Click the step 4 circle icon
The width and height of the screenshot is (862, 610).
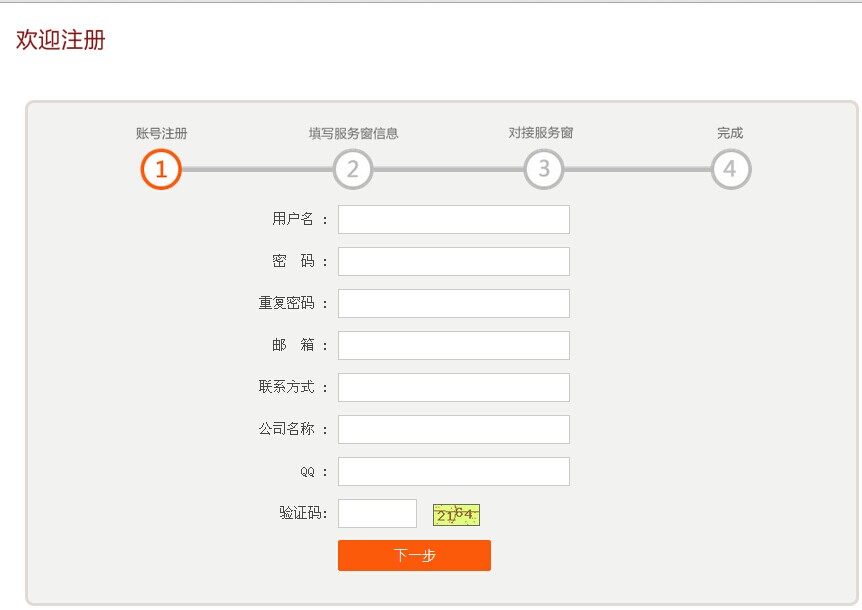click(x=730, y=169)
